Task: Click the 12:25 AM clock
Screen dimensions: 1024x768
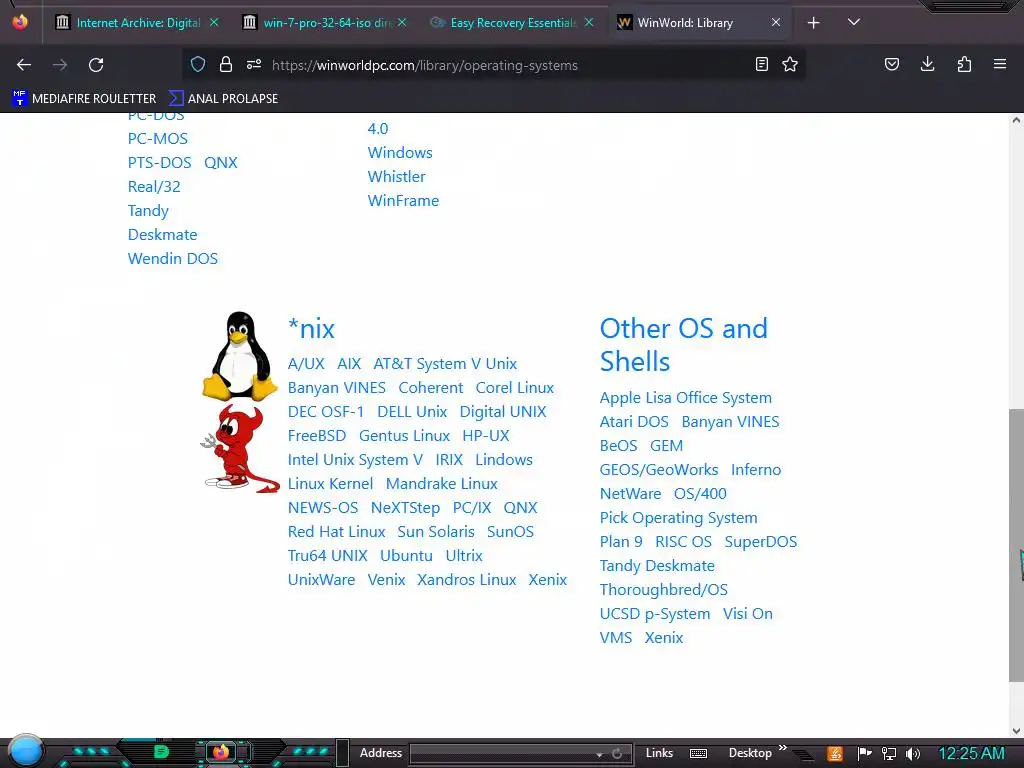Action: [x=971, y=754]
